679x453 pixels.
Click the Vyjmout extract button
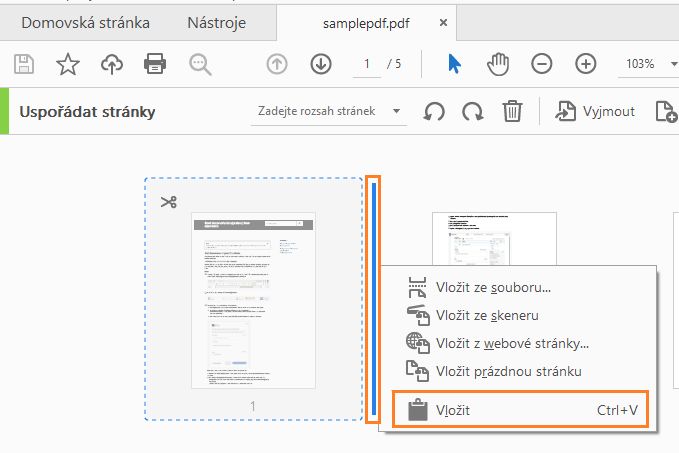595,111
